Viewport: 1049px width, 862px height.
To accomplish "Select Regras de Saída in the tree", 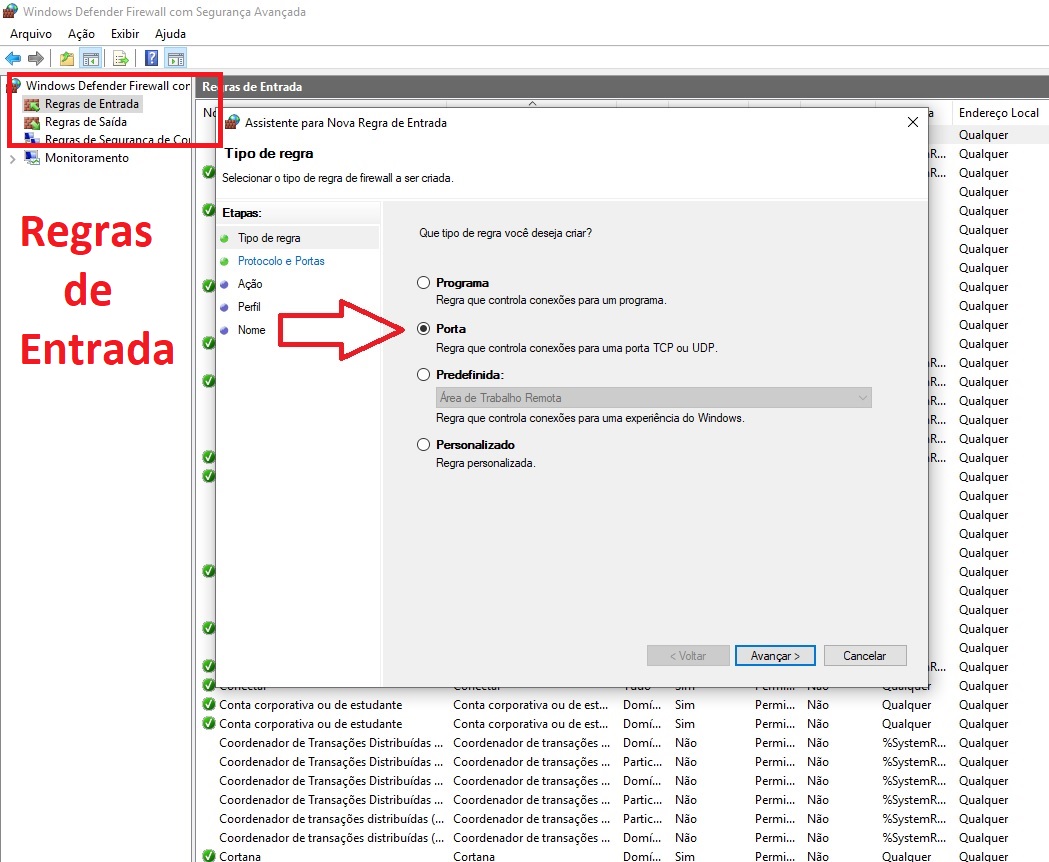I will click(86, 122).
